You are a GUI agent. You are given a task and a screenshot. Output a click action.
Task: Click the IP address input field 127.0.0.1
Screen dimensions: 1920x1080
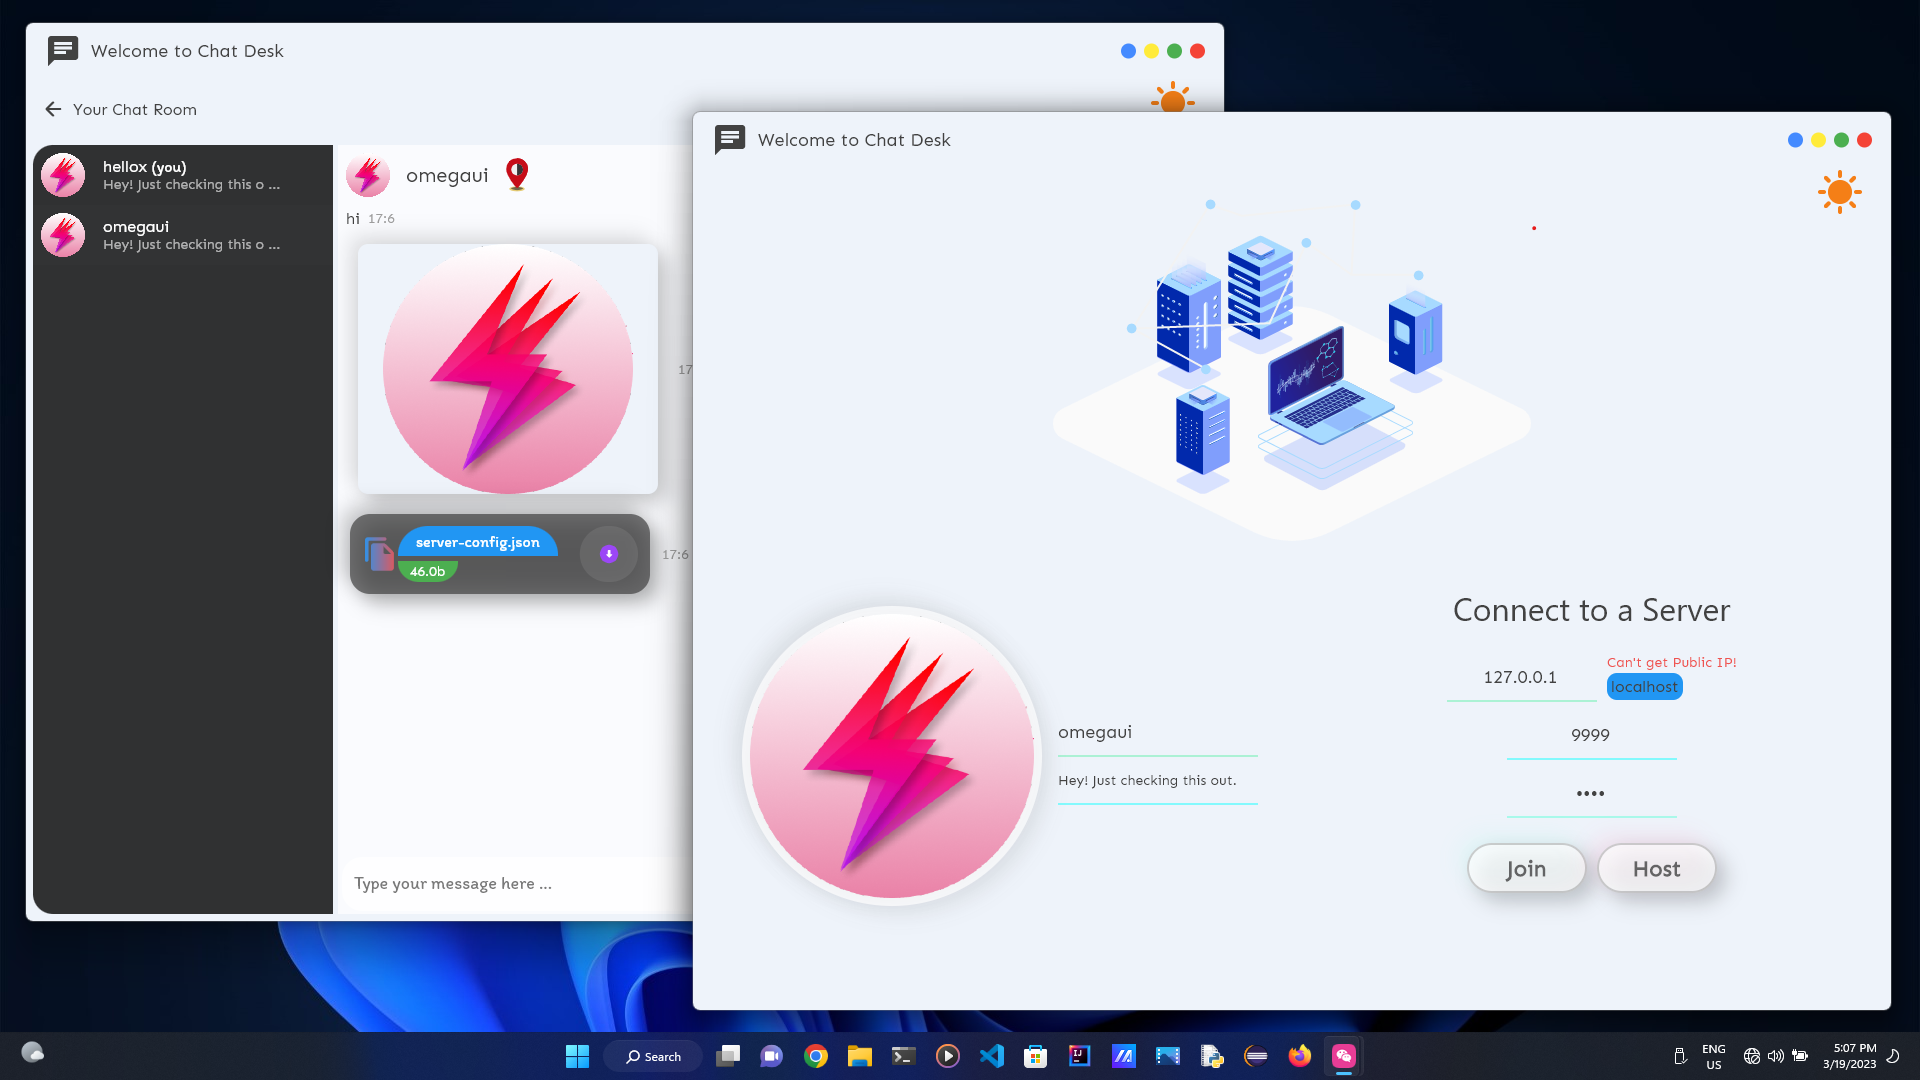1522,676
